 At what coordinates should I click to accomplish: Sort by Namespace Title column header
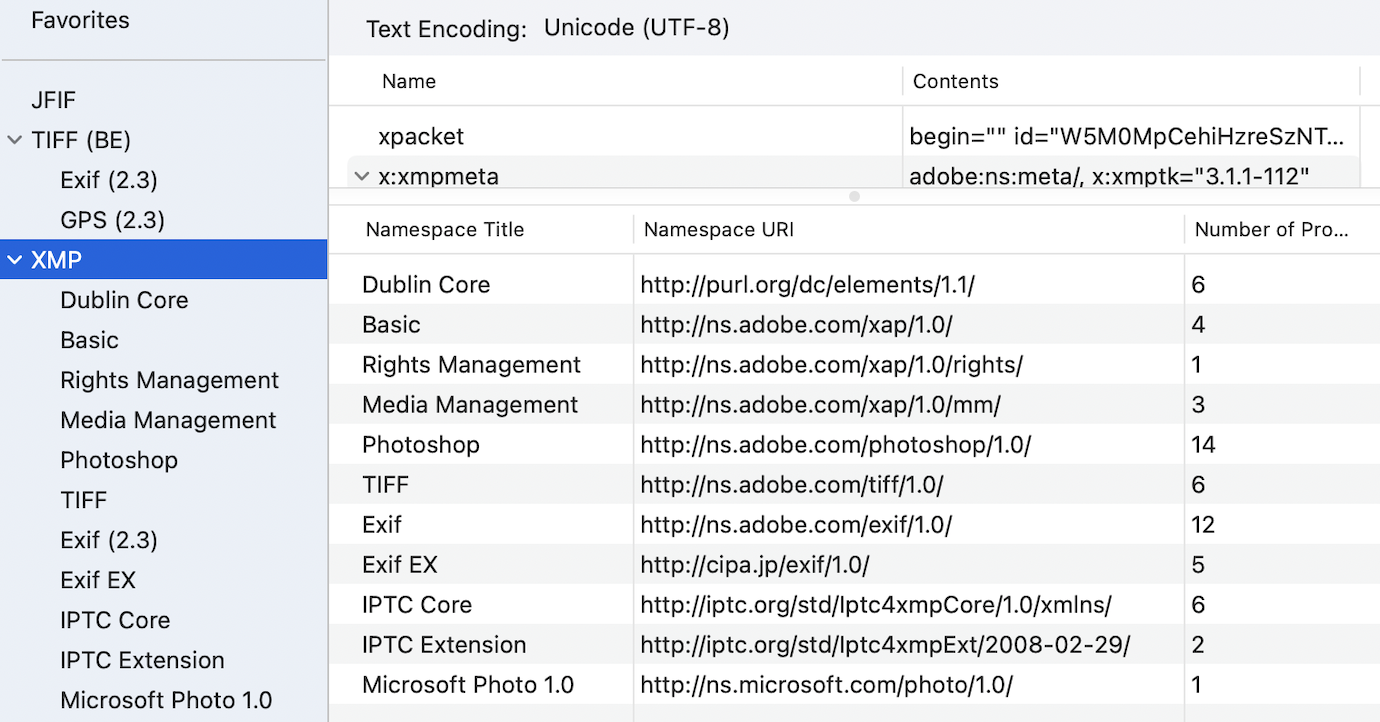point(445,229)
